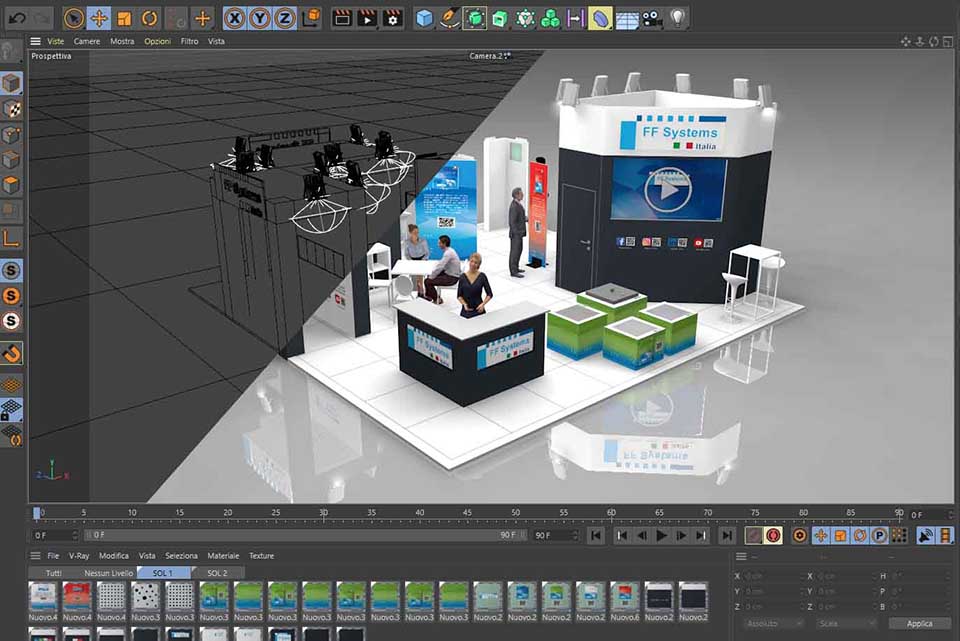The image size is (960, 641).
Task: Switch to the Nessun Livello tab
Action: (108, 573)
